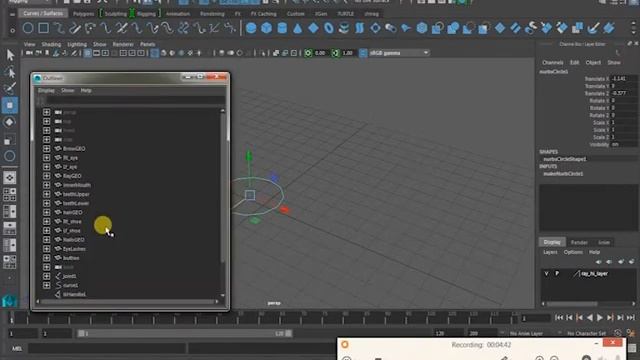Open the sRGB gamma dropdown
Viewport: 640px width, 360px height.
(399, 53)
